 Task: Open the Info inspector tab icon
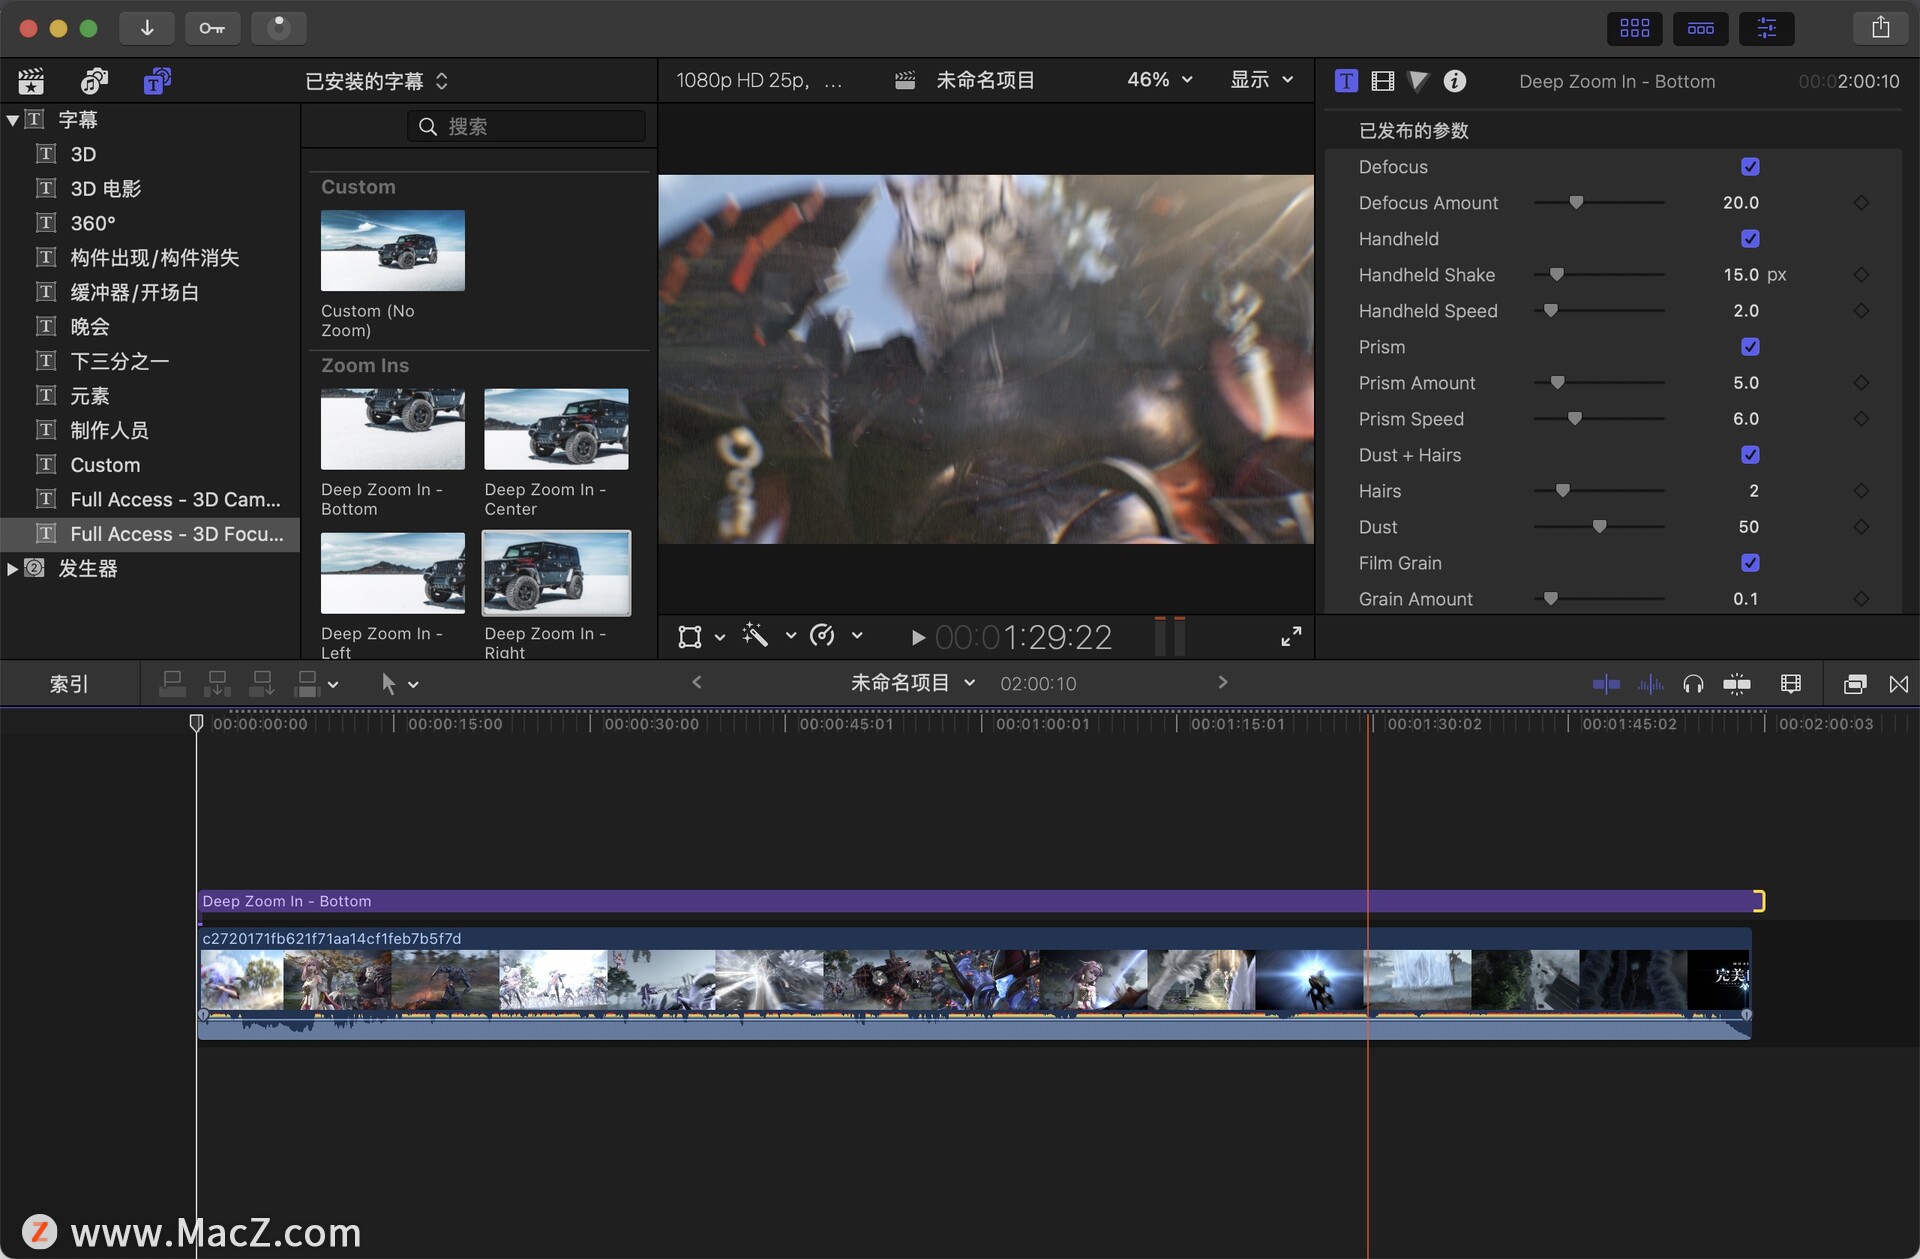1455,81
